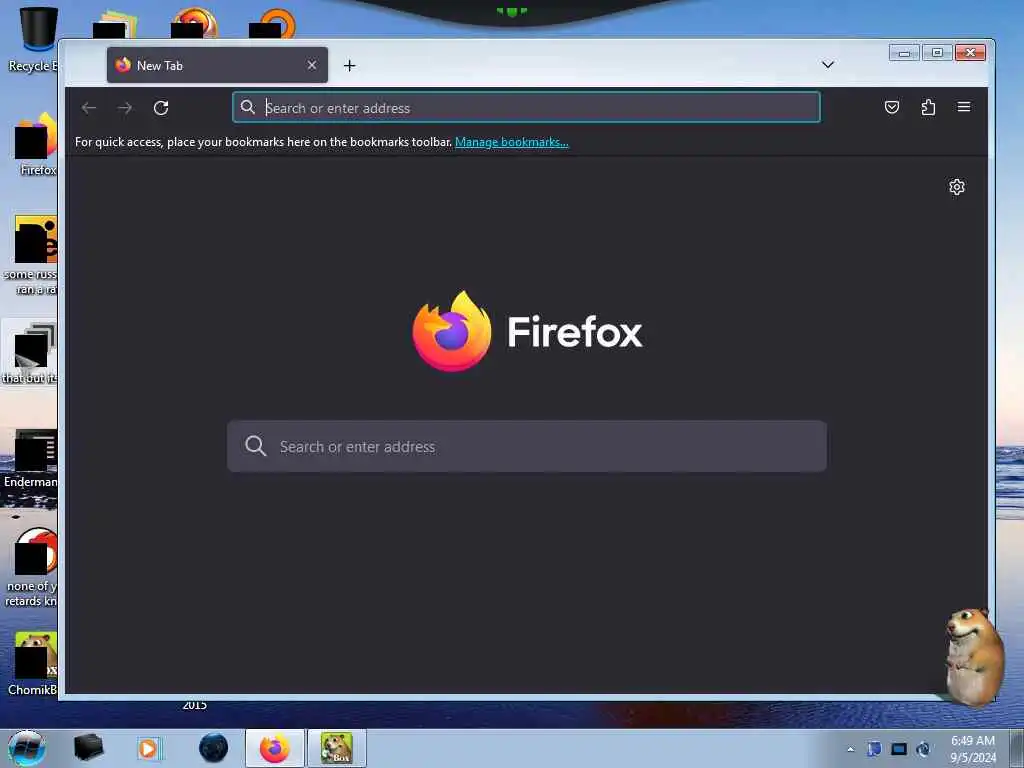
Task: Select the Firefox taskbar button
Action: pos(275,748)
